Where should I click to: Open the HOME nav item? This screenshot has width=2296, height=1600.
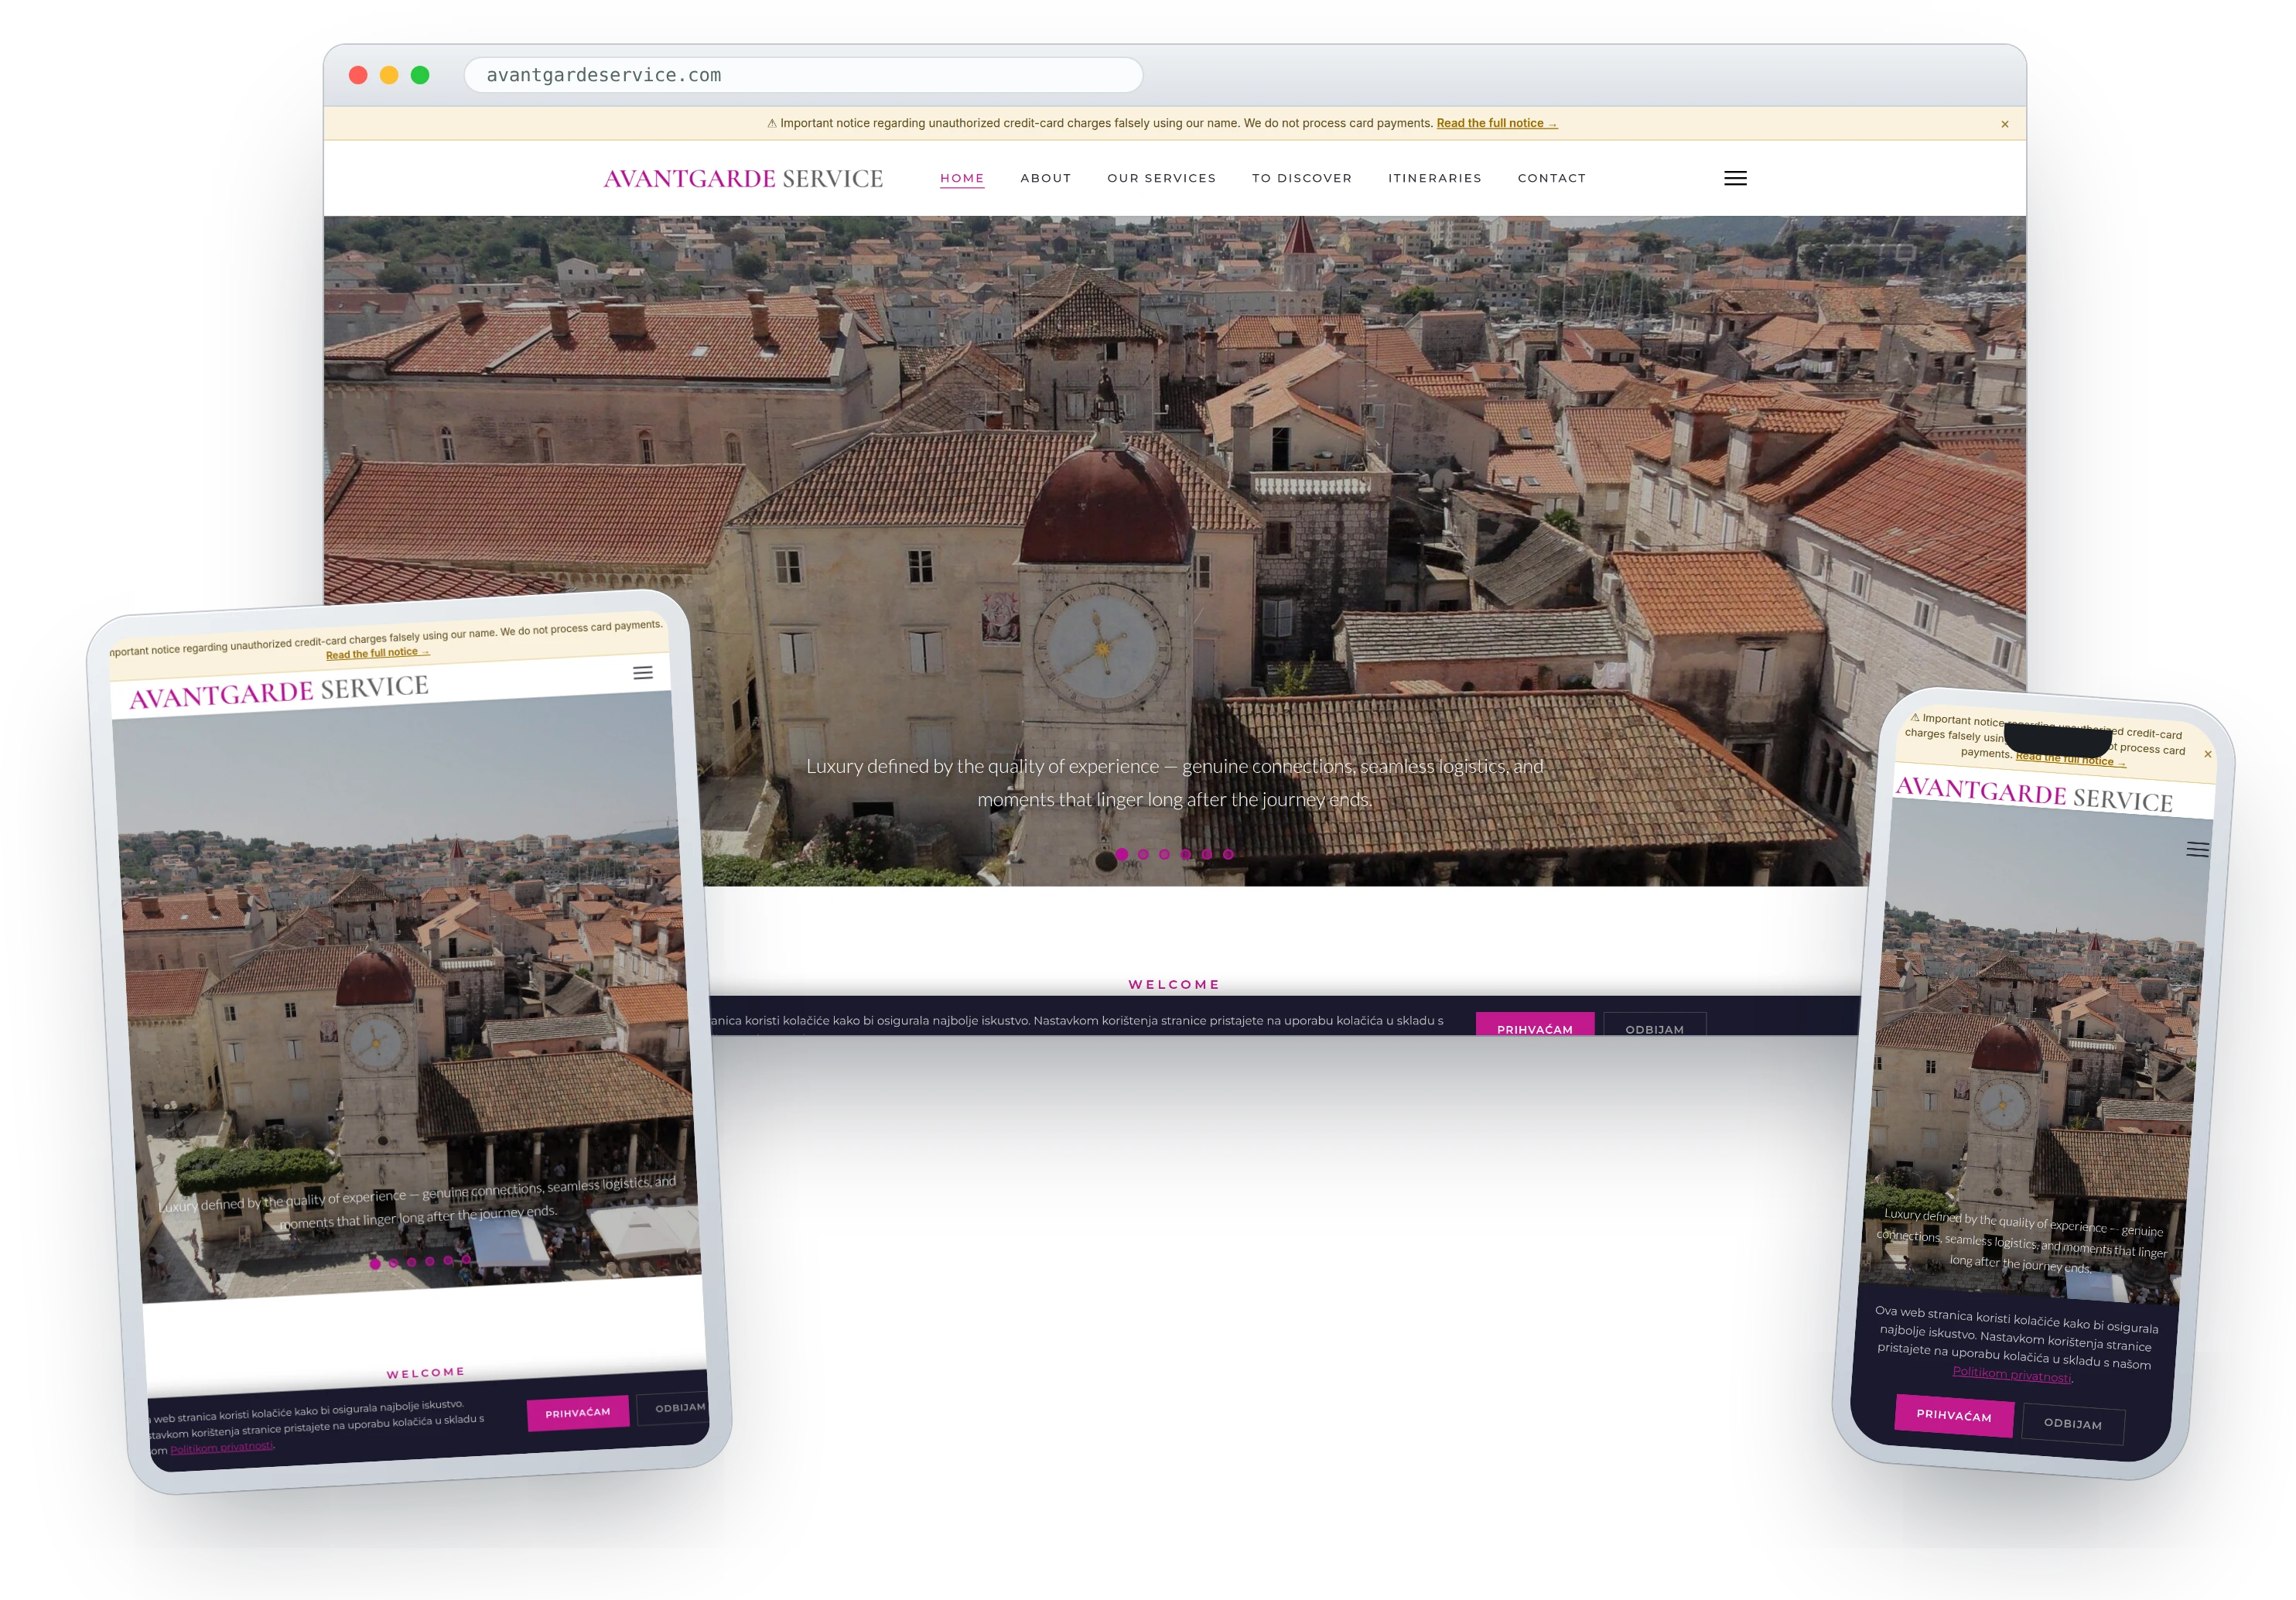(x=962, y=178)
